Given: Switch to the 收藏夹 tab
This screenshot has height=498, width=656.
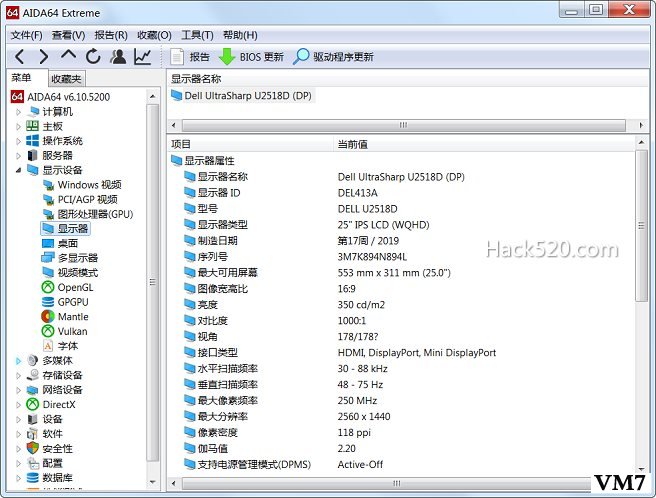Looking at the screenshot, I should point(66,79).
